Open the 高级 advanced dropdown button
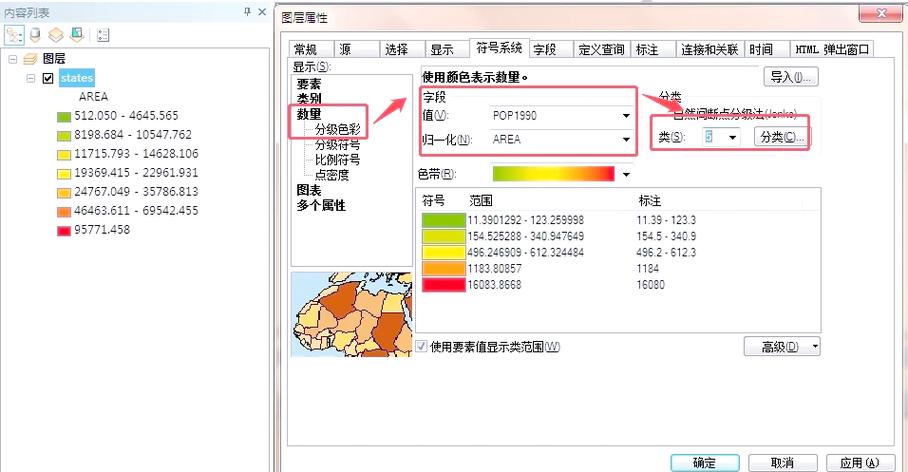Image resolution: width=908 pixels, height=472 pixels. coord(782,347)
